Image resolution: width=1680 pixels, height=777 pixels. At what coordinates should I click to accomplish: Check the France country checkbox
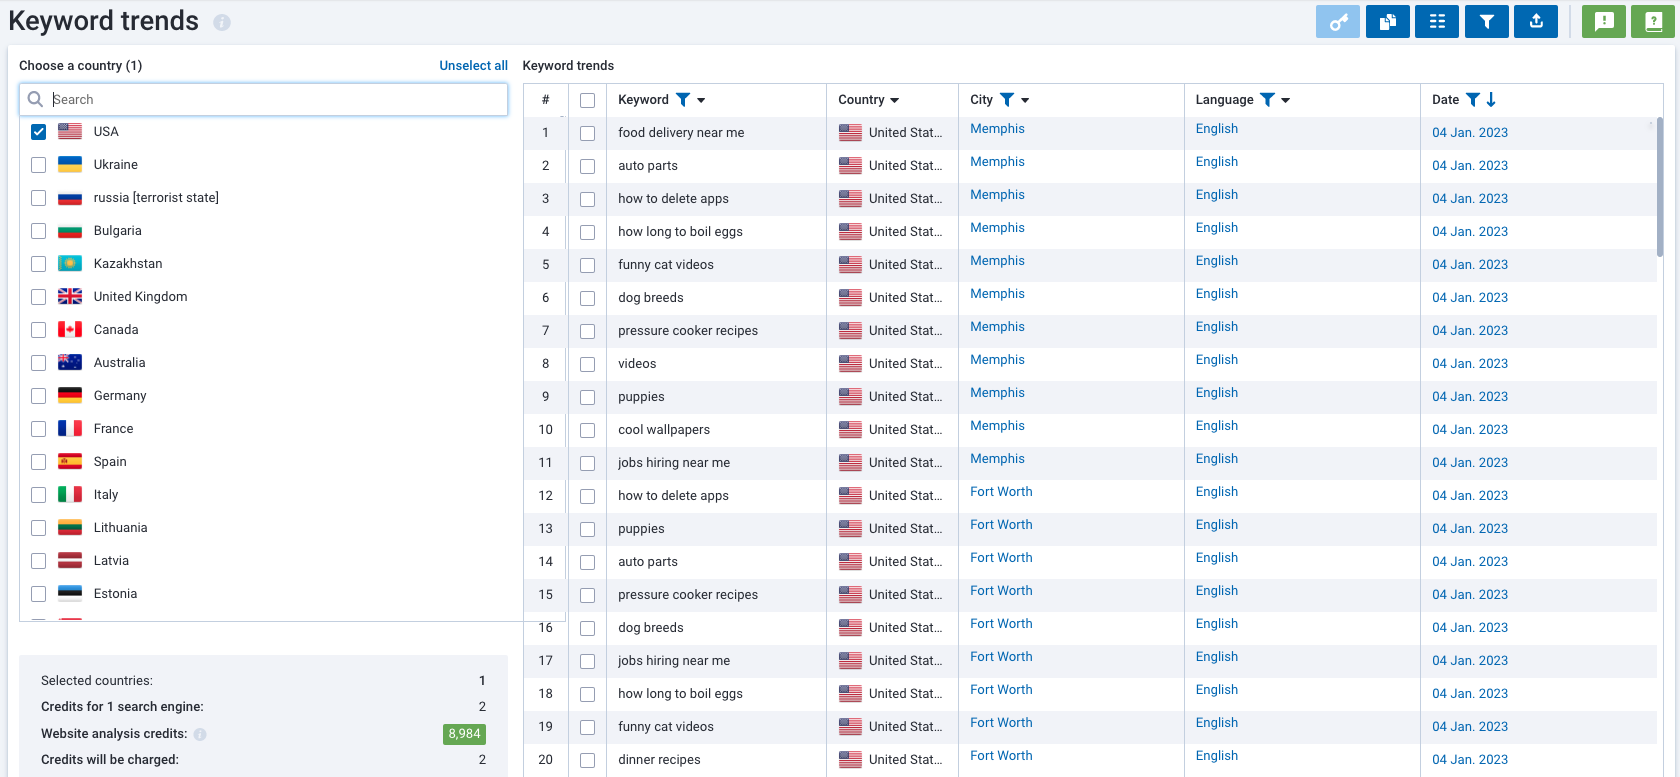pyautogui.click(x=38, y=429)
